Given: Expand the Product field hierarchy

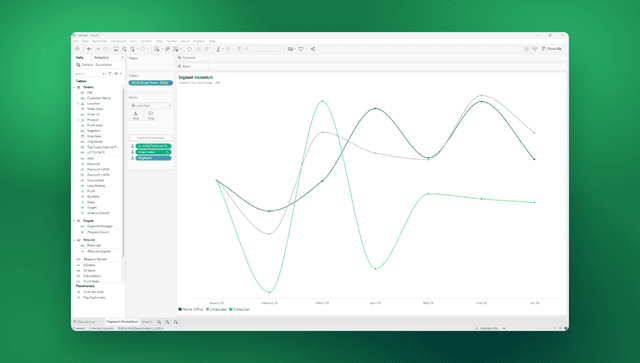Looking at the screenshot, I should pos(78,120).
